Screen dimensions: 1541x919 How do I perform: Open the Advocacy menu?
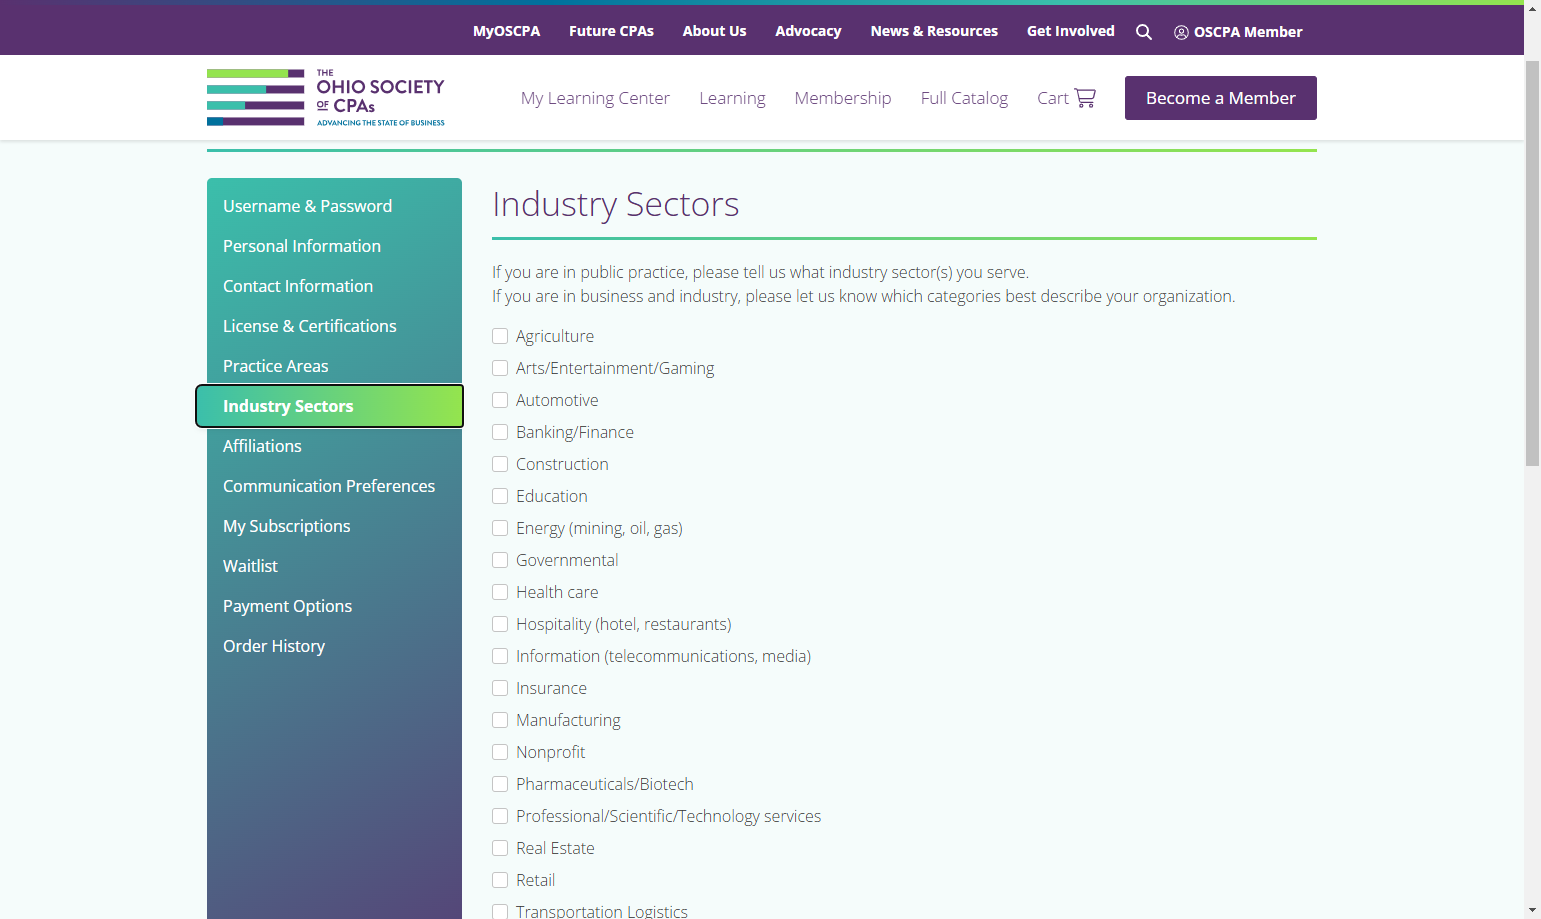point(808,31)
